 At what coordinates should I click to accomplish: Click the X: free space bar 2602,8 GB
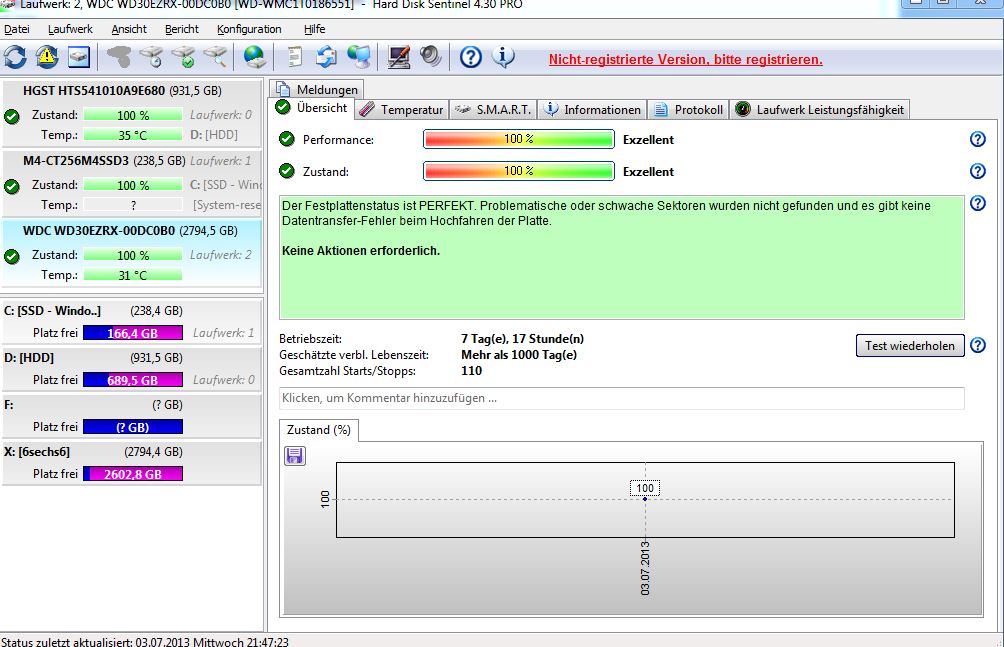133,474
